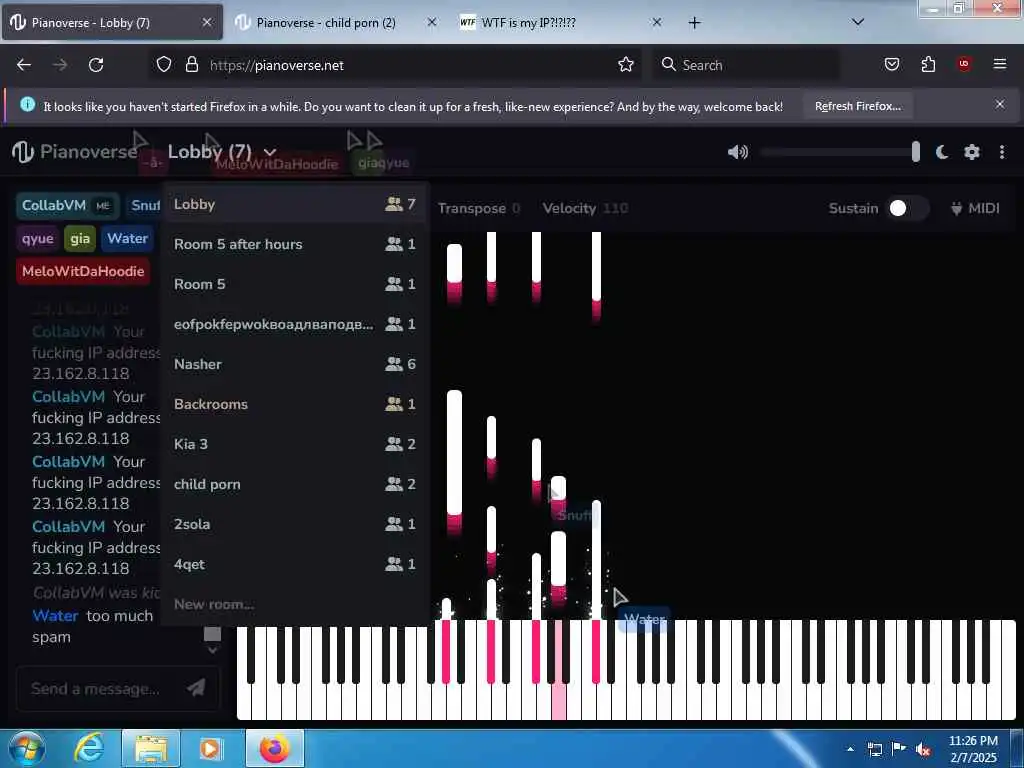
Task: Click the Water user chip
Action: pos(127,238)
